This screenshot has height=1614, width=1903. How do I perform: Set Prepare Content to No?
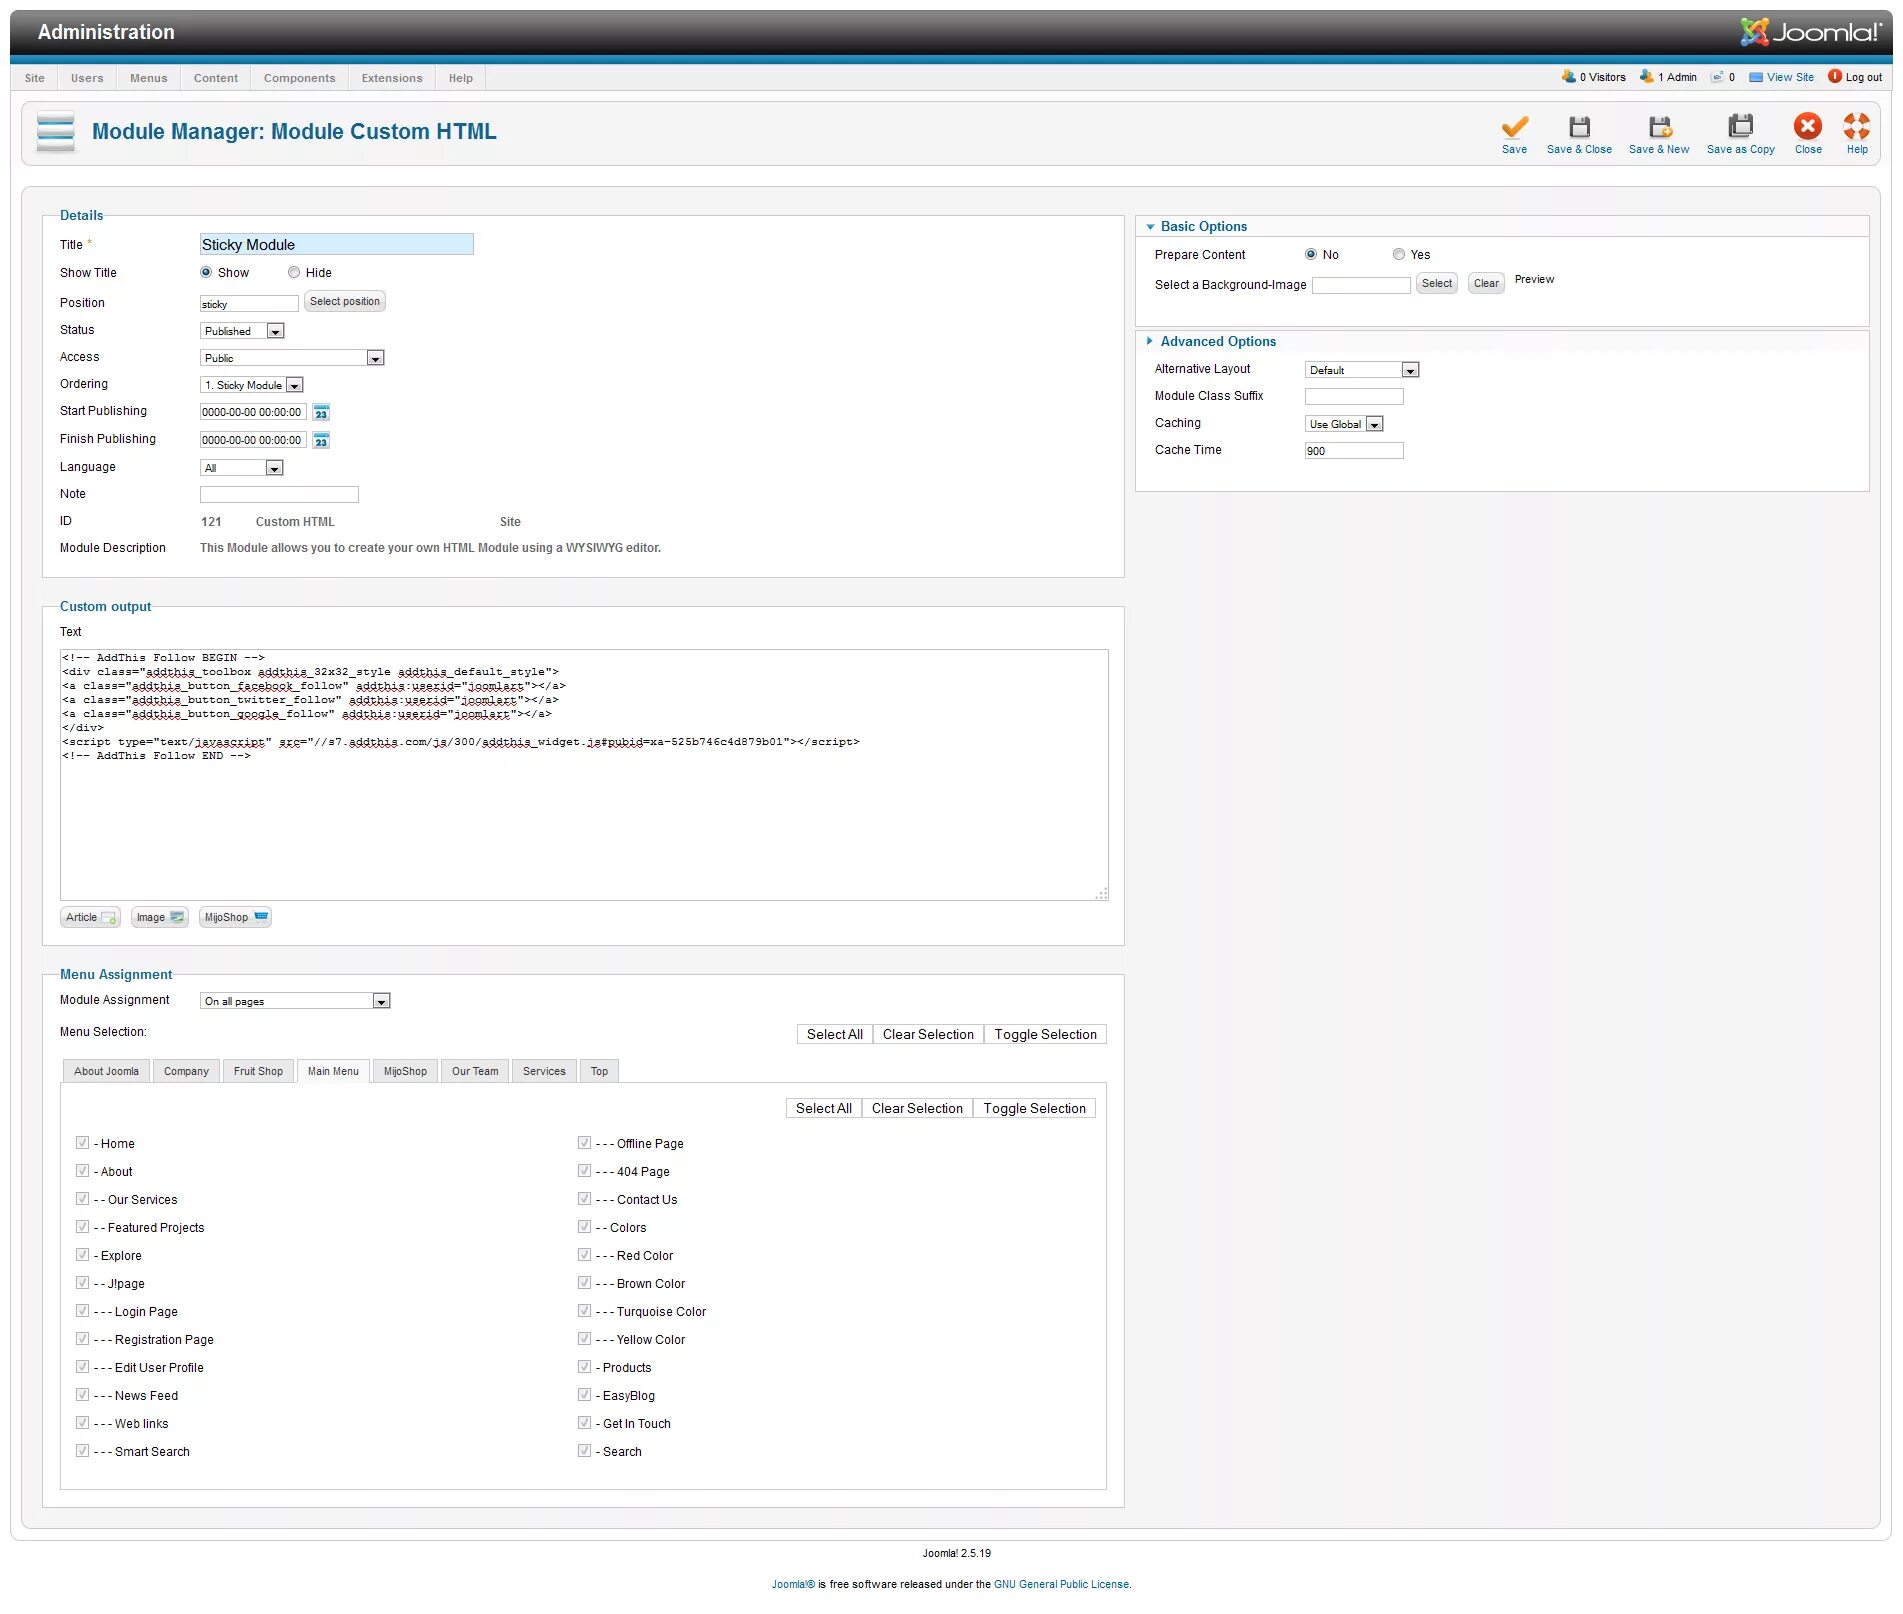(1311, 254)
